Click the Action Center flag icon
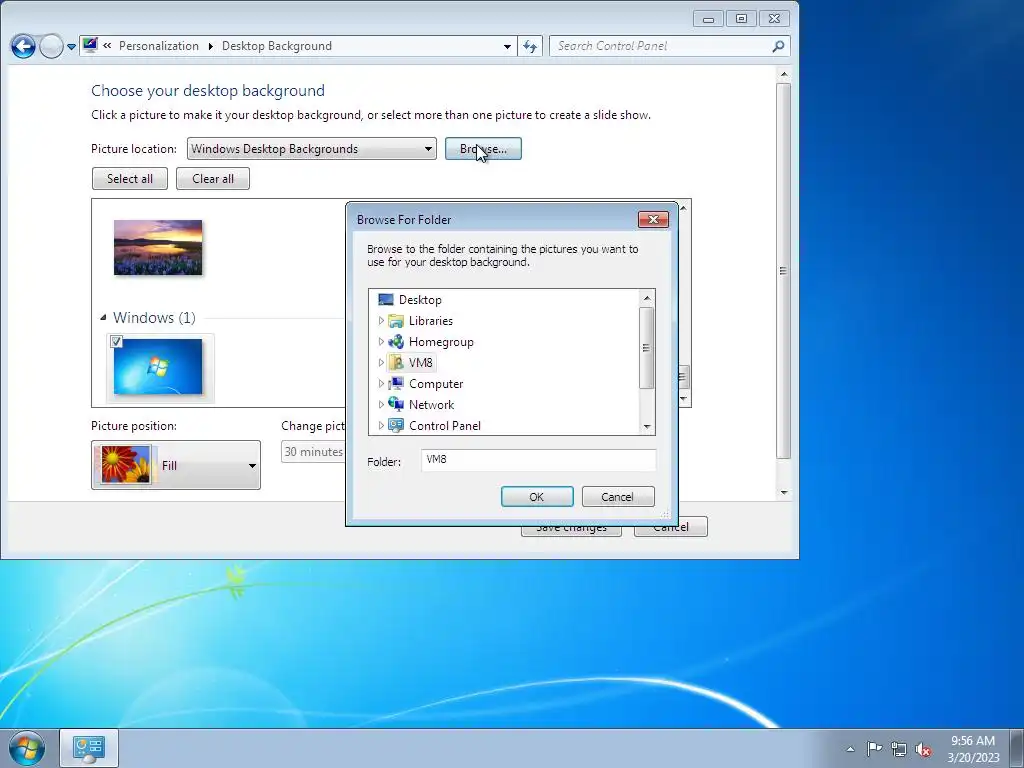Image resolution: width=1024 pixels, height=768 pixels. click(x=874, y=748)
